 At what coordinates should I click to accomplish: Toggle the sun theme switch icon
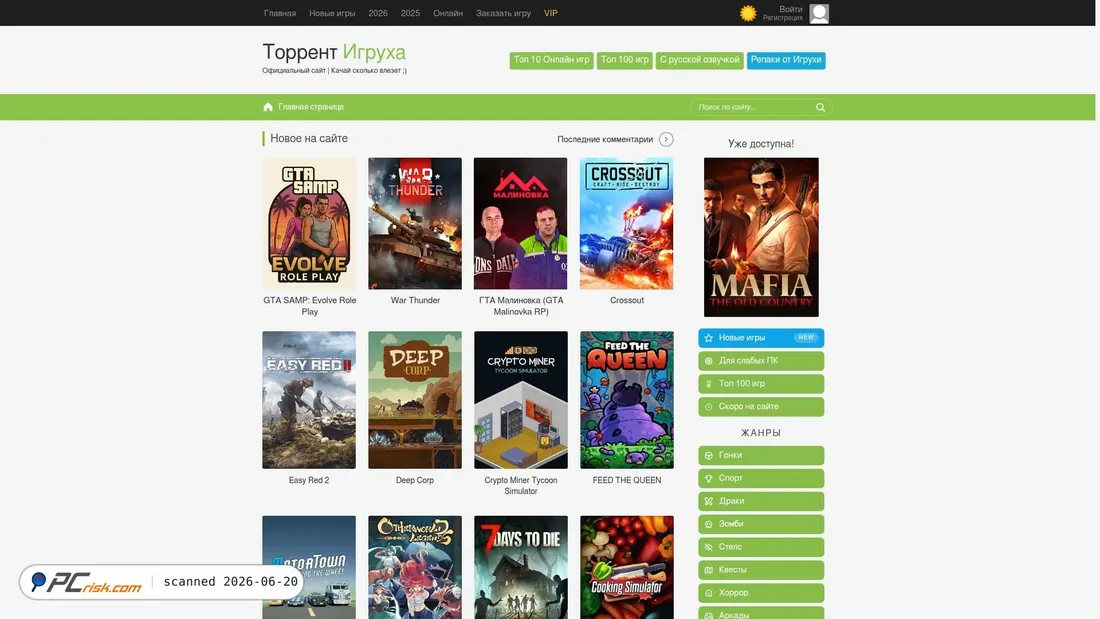pos(748,13)
